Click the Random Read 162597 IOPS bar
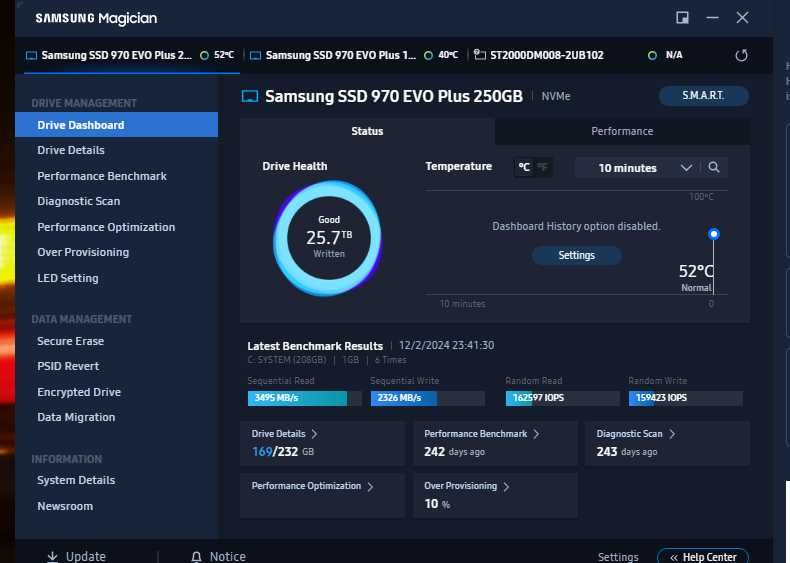This screenshot has width=790, height=563. coord(563,398)
